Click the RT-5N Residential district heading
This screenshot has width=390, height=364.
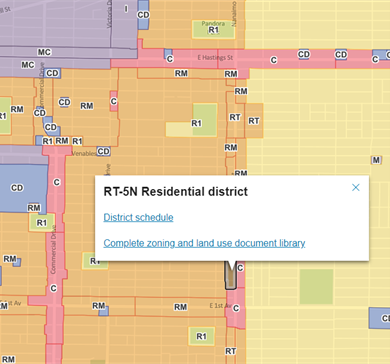point(176,192)
